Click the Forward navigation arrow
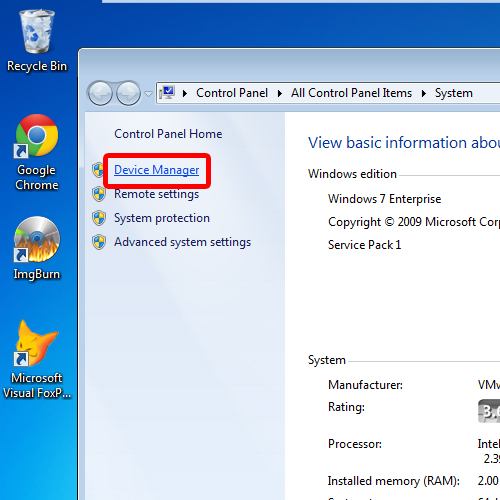Screen dimensions: 500x500 click(x=129, y=93)
